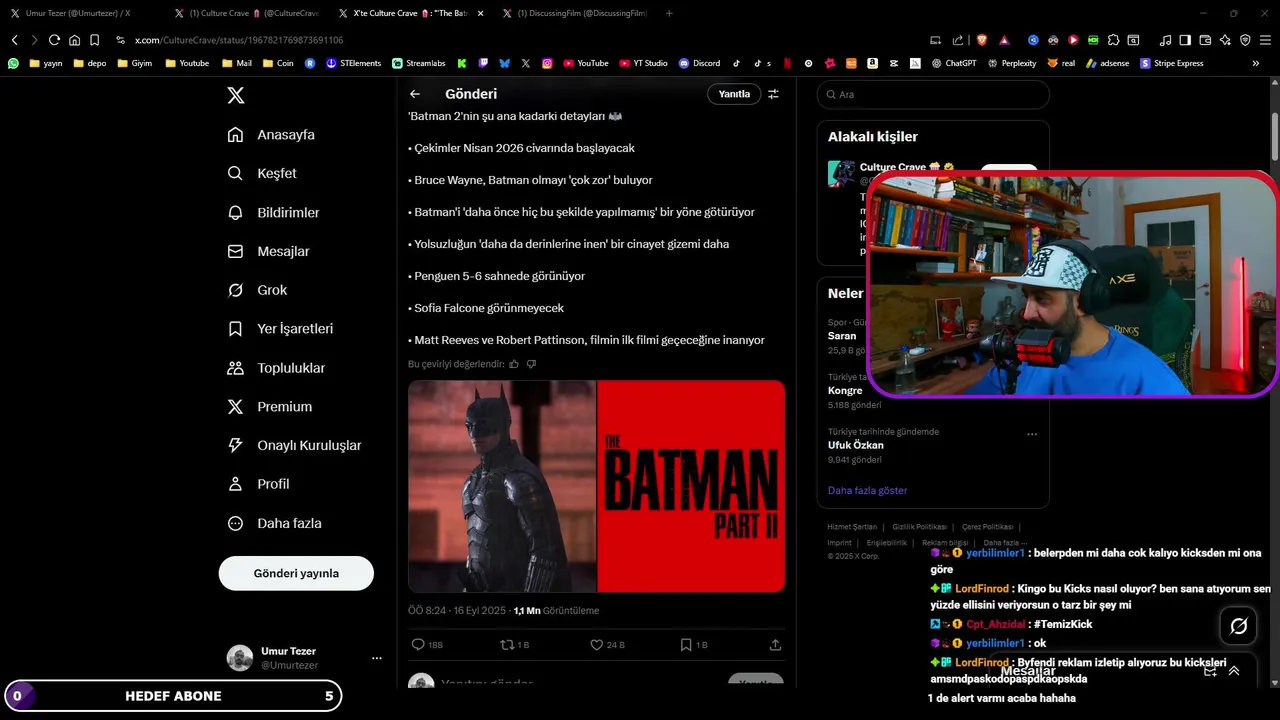The height and width of the screenshot is (720, 1280).
Task: Open Topluluklar communities
Action: [x=276, y=368]
